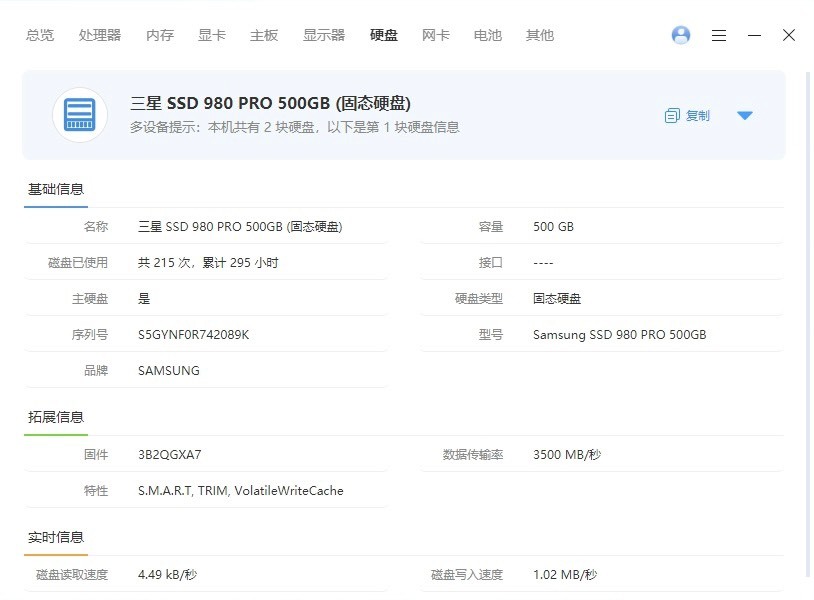Switch to the 处理器 tab
This screenshot has width=814, height=600.
tap(100, 35)
